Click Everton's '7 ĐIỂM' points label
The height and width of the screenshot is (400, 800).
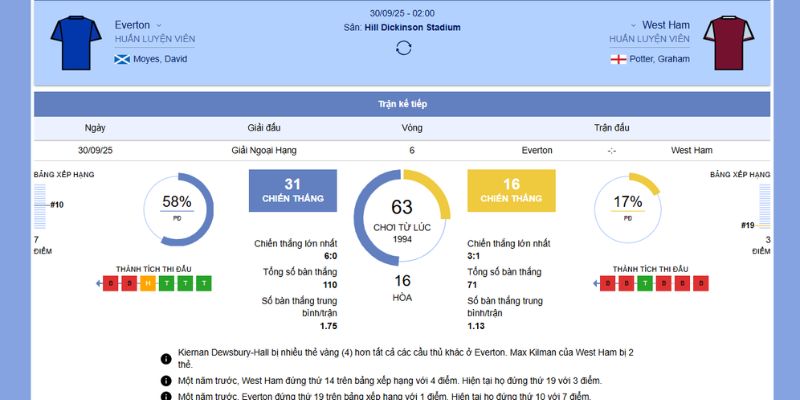point(43,245)
